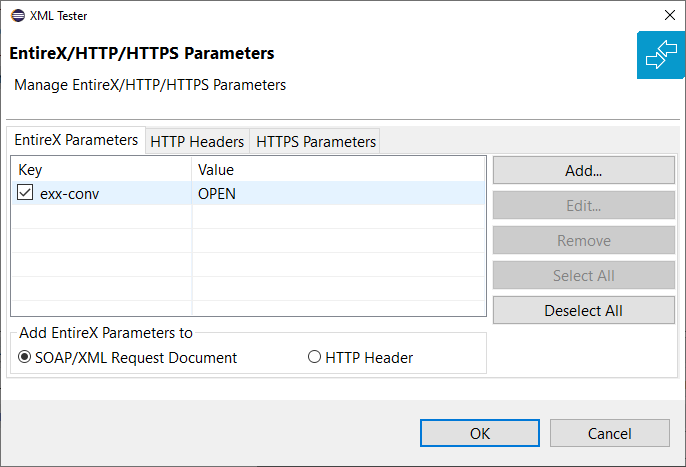Viewport: 686px width, 467px height.
Task: Click the Key column header
Action: point(102,169)
